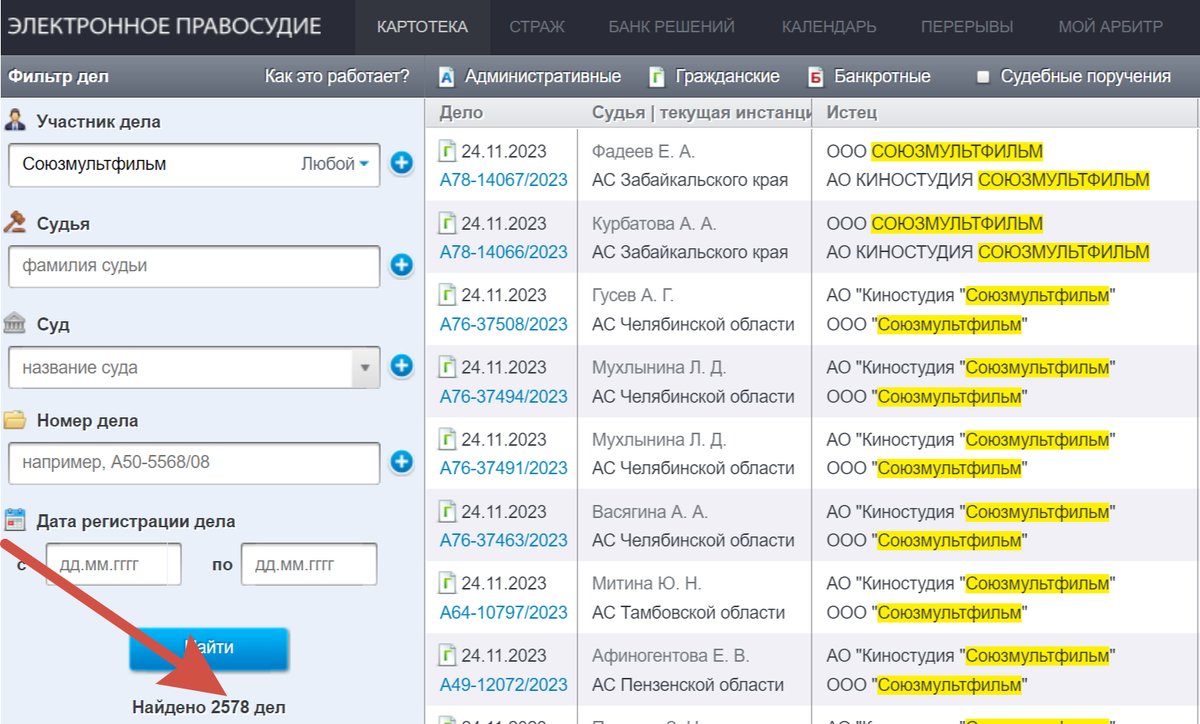1200x724 pixels.
Task: Add another judge with plus icon
Action: (x=402, y=265)
